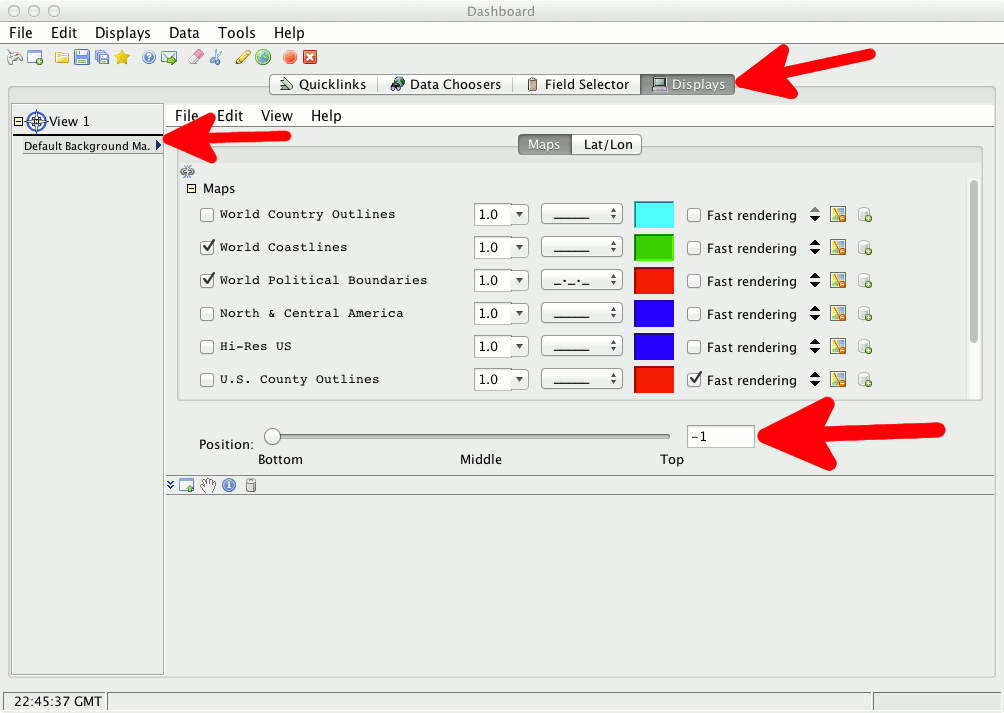Disable Fast rendering for U.S. County Outlines

[x=694, y=380]
